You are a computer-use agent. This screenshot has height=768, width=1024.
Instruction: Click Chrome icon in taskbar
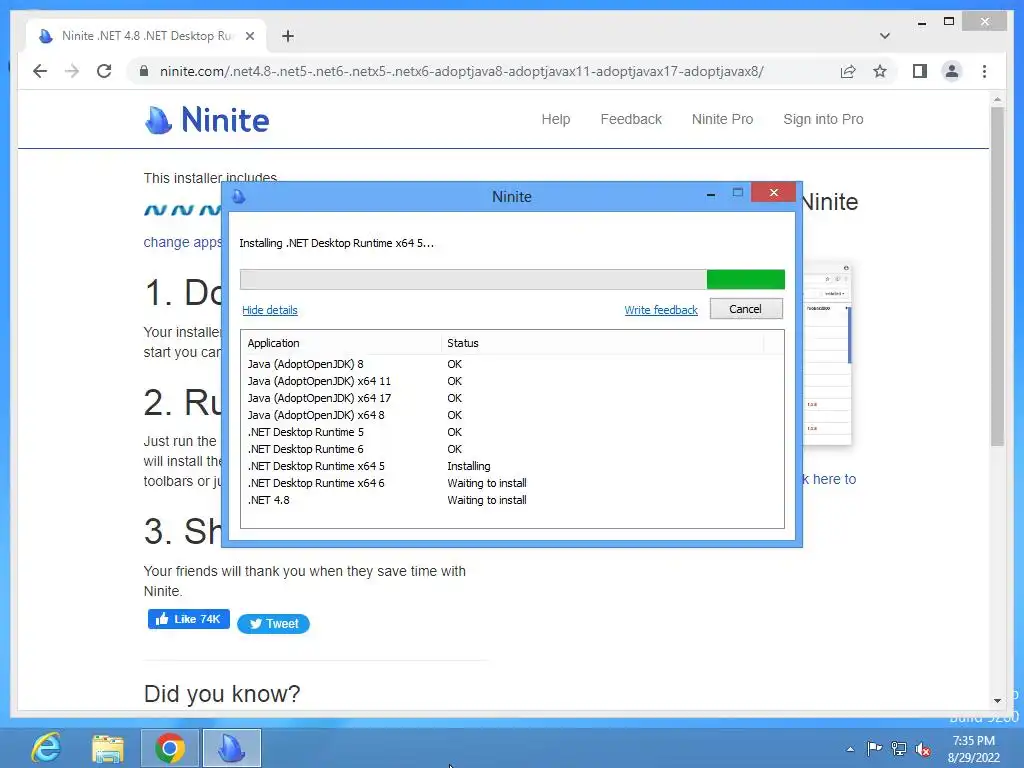point(170,748)
